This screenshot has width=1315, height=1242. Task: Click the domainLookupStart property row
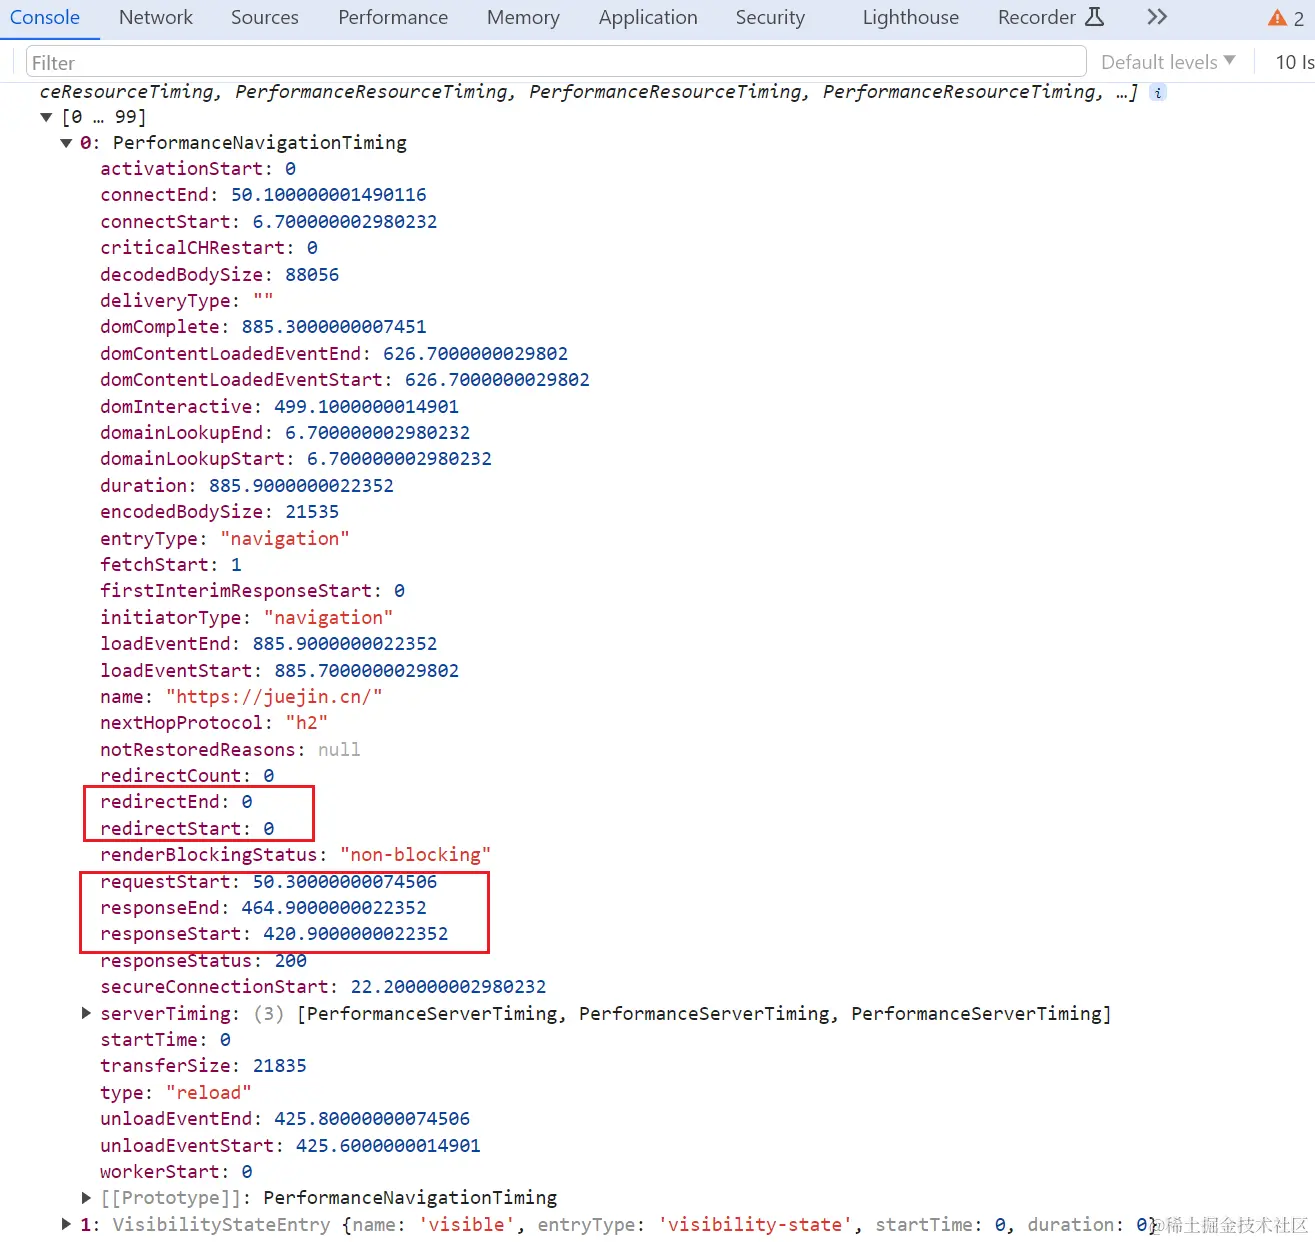[296, 459]
